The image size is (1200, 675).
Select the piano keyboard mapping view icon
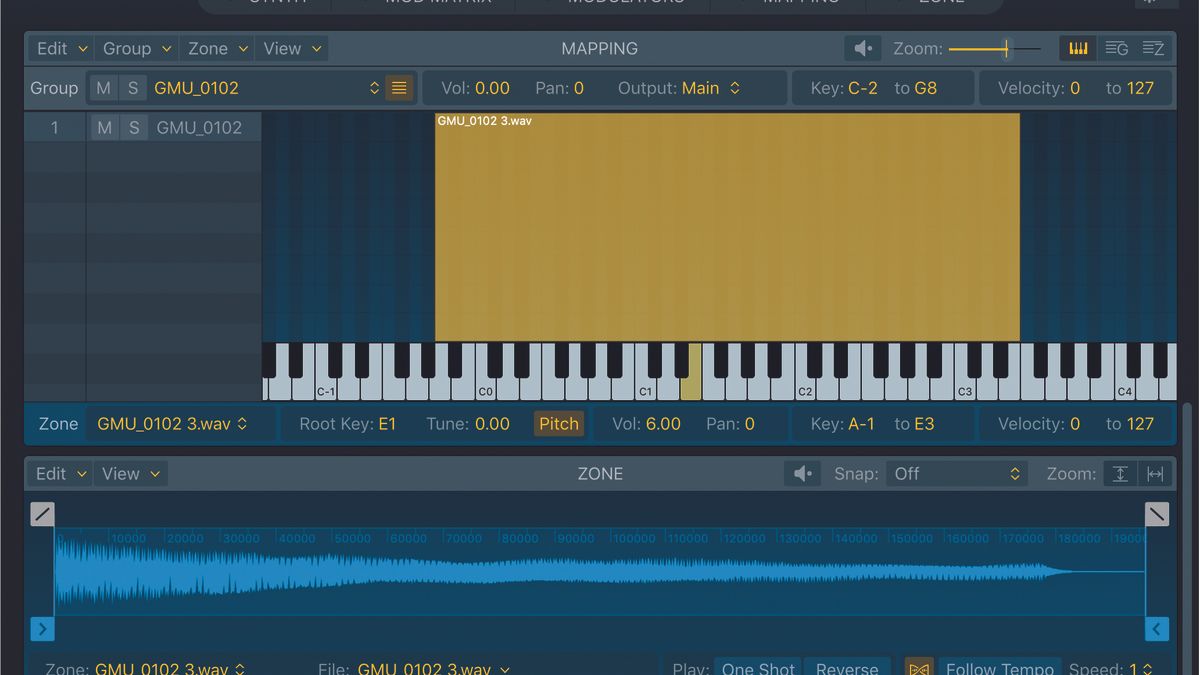tap(1078, 47)
